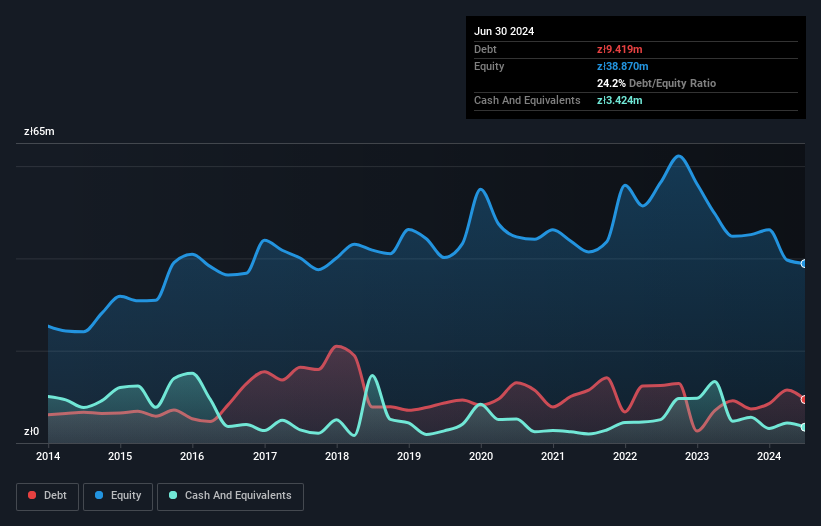
Task: Click the 2017 x-axis label
Action: click(x=265, y=456)
